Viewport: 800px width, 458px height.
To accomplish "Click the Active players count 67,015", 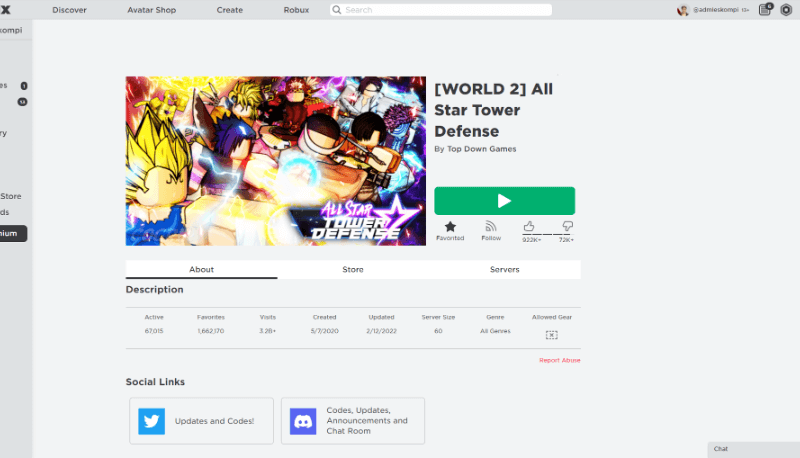I will [x=154, y=331].
